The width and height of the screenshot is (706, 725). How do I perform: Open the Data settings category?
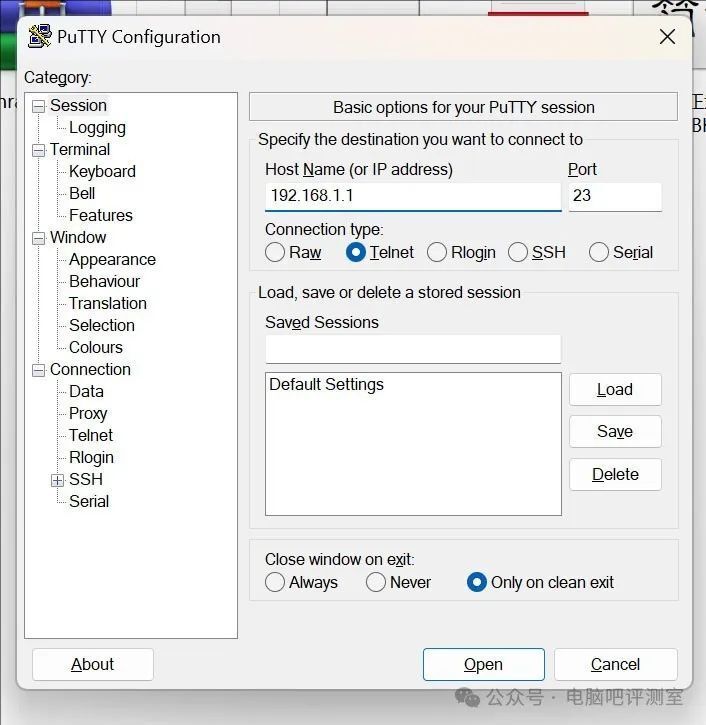click(86, 391)
